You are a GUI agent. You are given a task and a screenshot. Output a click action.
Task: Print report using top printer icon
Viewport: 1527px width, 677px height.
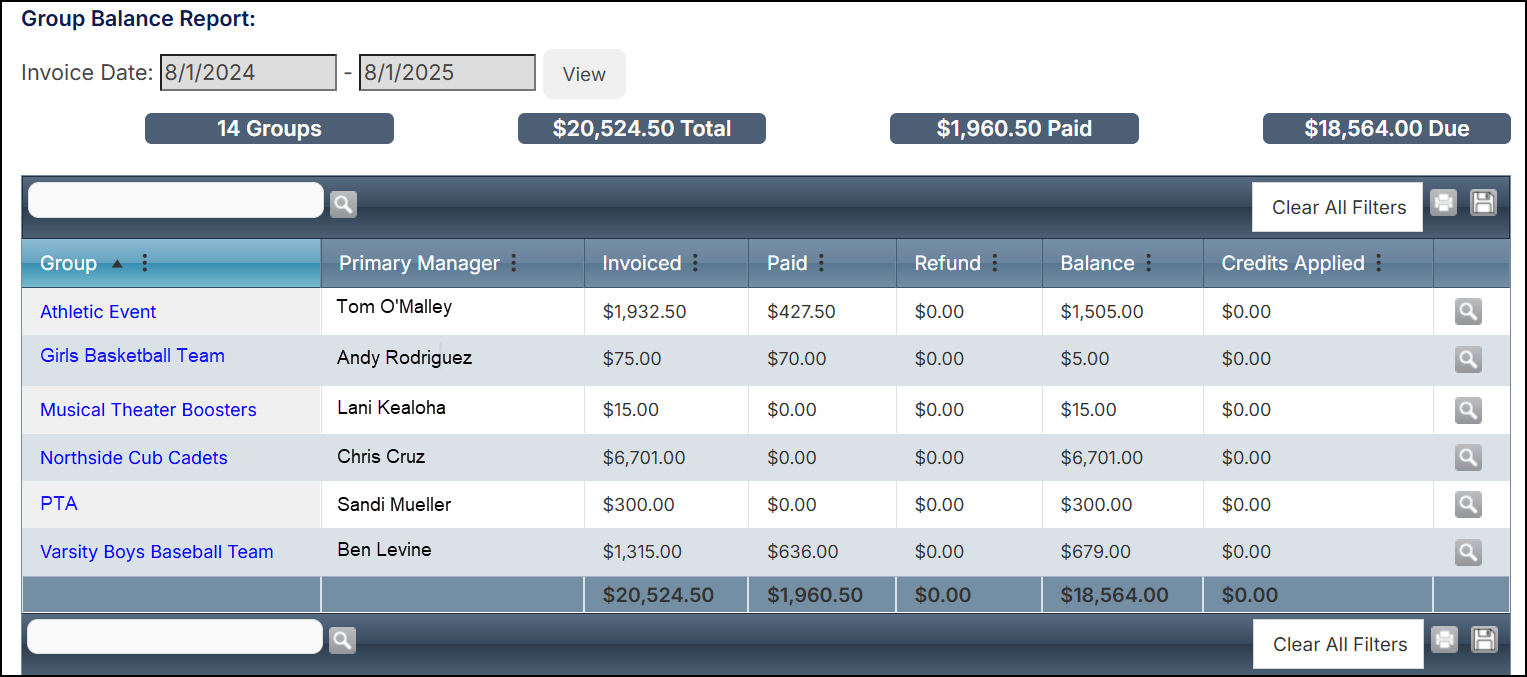click(1443, 203)
